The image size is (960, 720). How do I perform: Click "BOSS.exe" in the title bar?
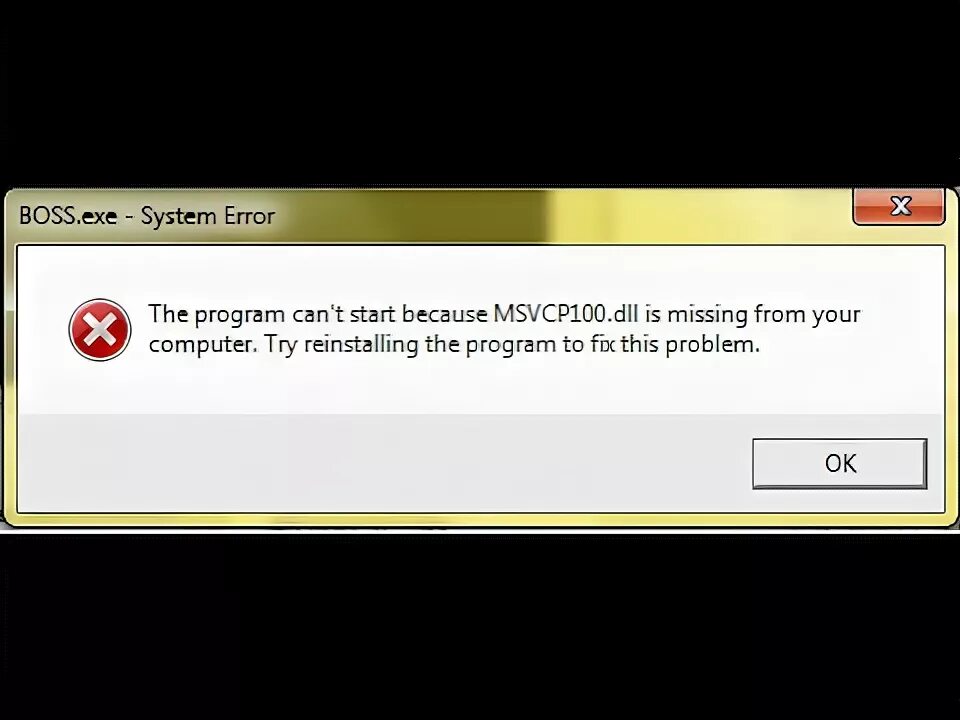tap(68, 216)
